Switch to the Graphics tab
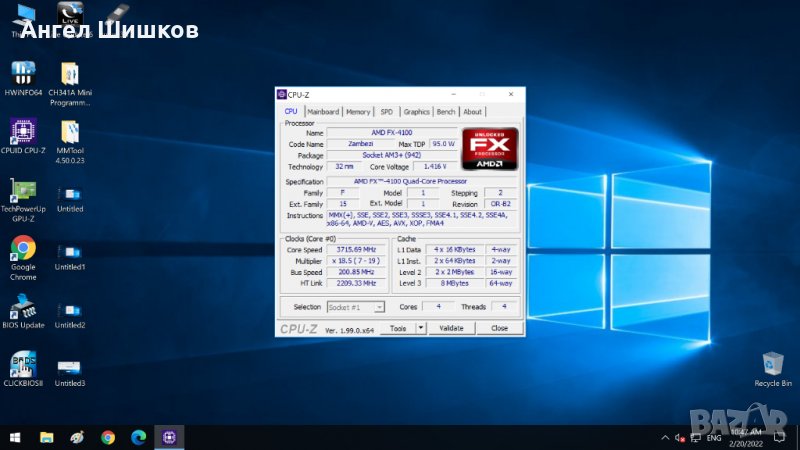800x450 pixels. (x=417, y=112)
